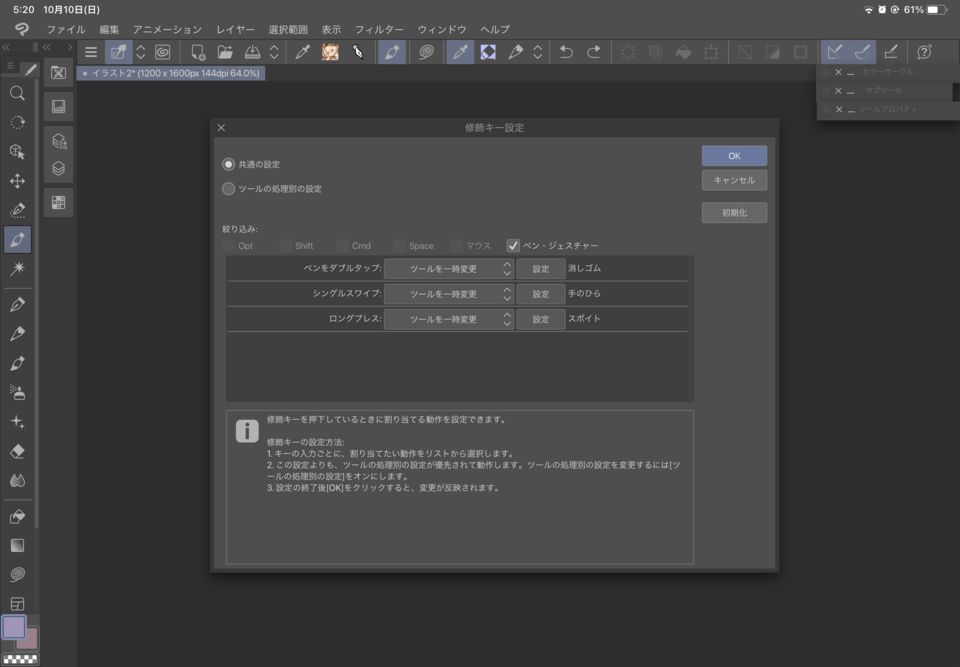
Task: Open the レイヤー menu
Action: pos(235,29)
